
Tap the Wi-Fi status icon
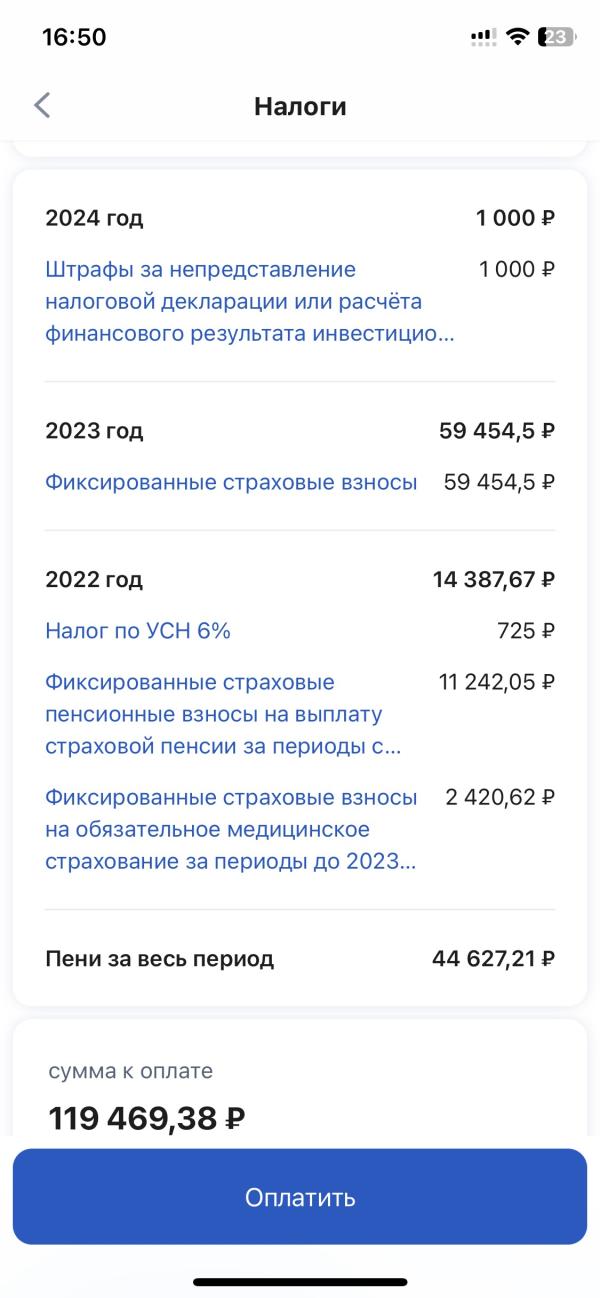coord(517,37)
